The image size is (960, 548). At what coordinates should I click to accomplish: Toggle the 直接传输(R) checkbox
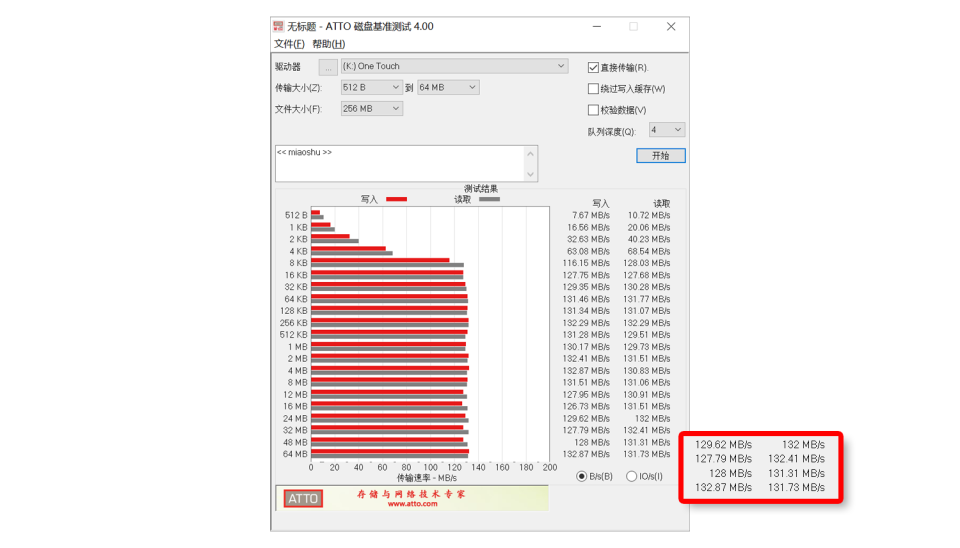pos(593,67)
